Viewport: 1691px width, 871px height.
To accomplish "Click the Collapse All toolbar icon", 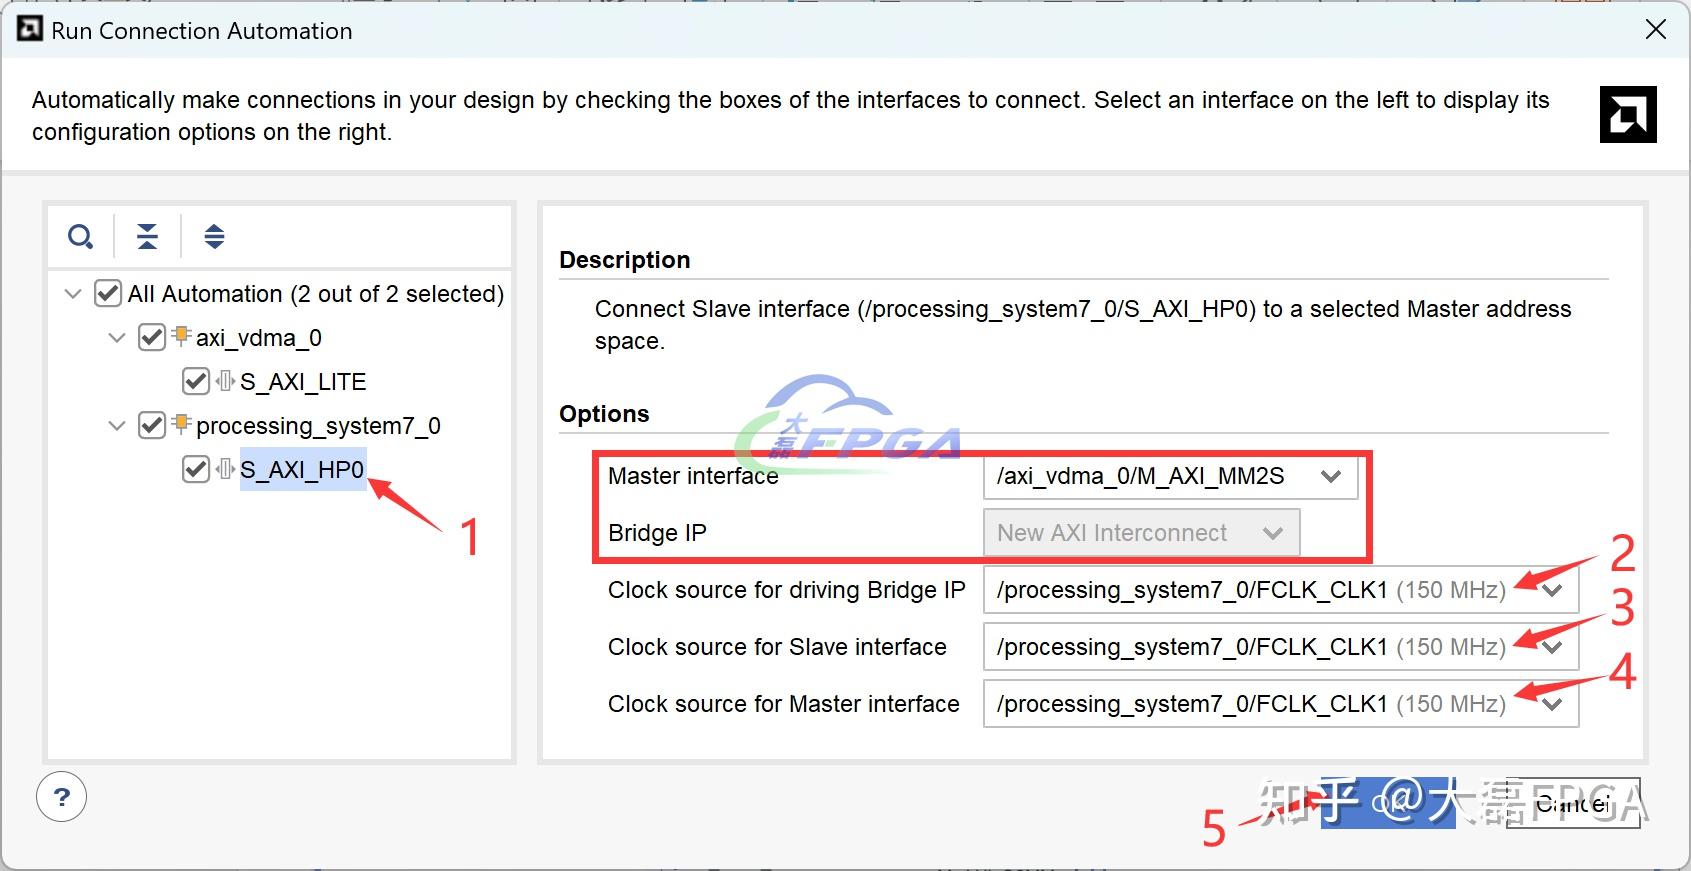I will tap(147, 237).
